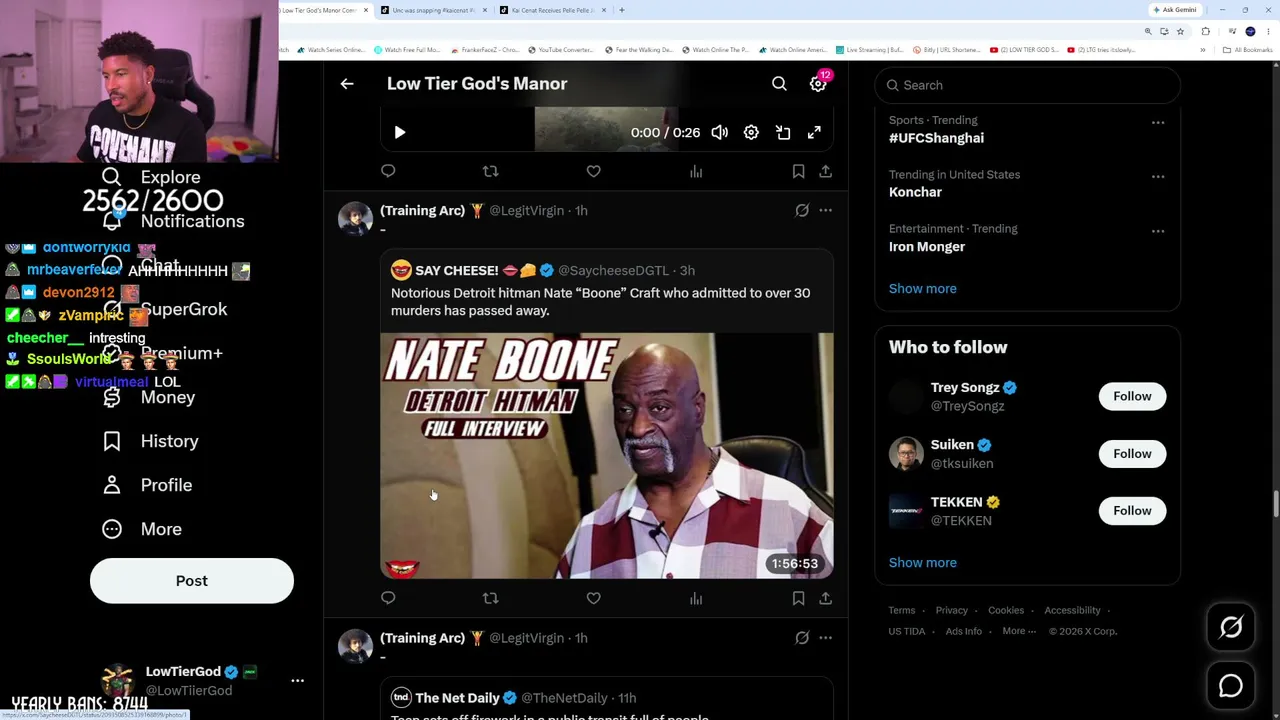Click the Ask Gemini button
The image size is (1280, 720).
1174,10
